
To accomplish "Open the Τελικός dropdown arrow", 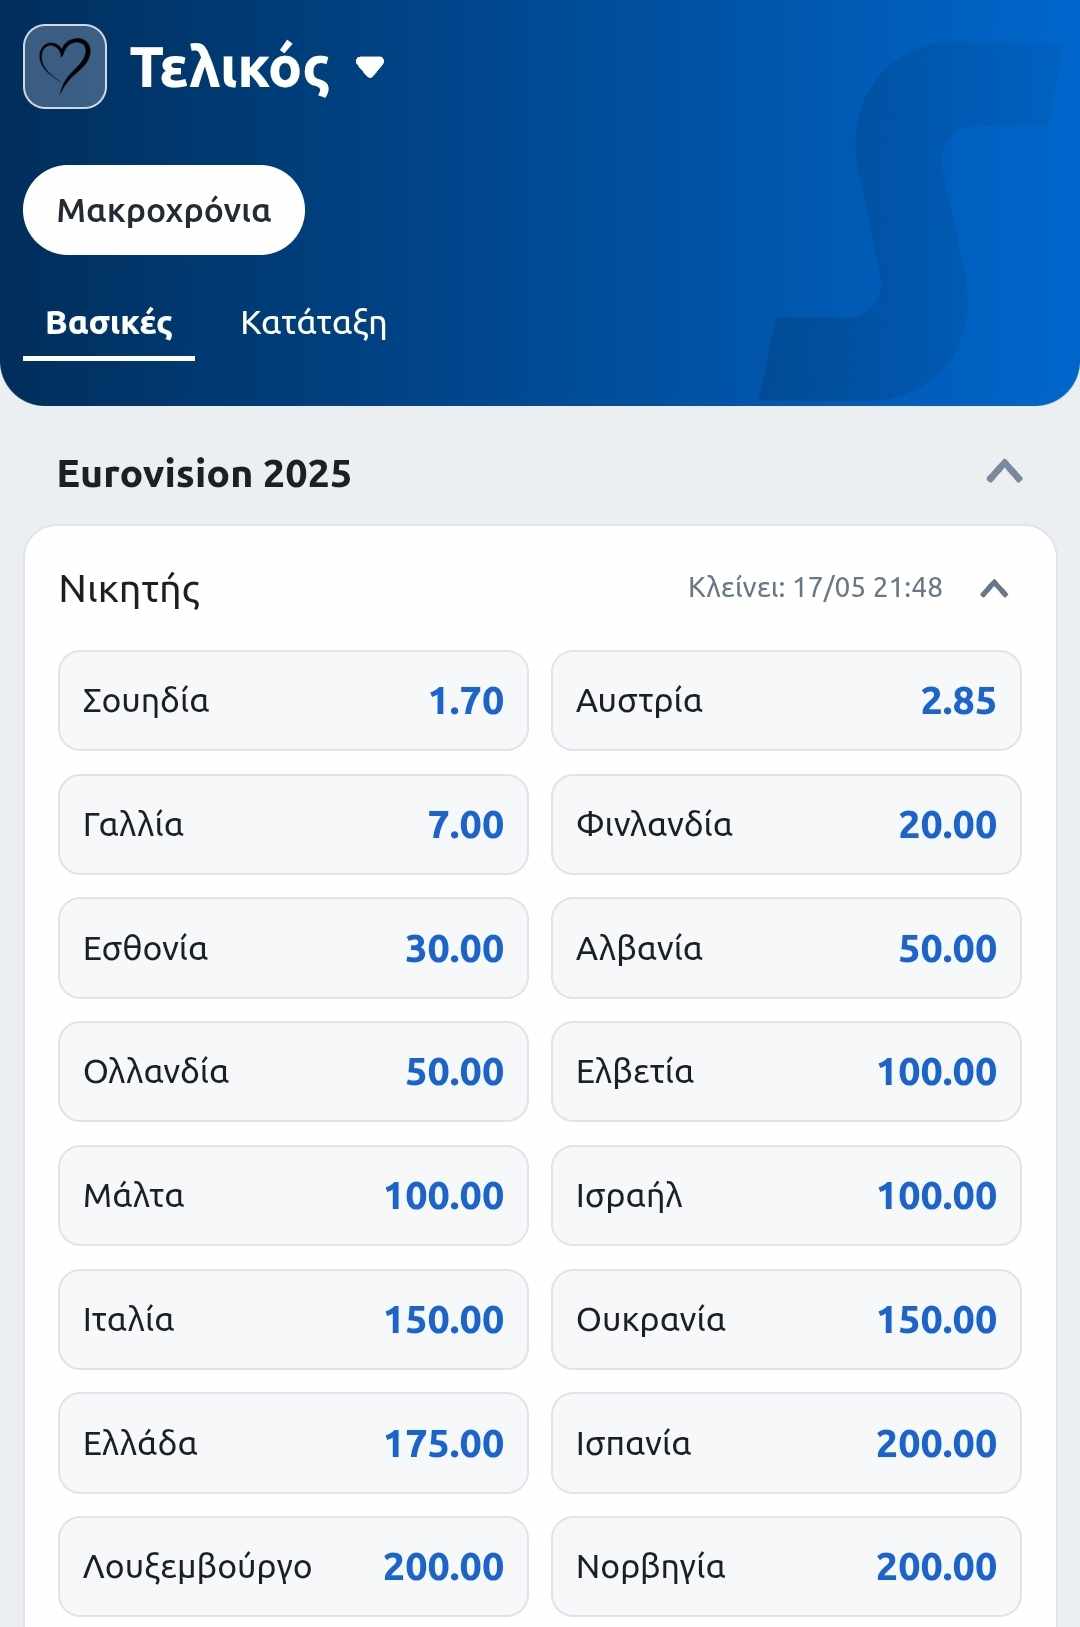I will click(x=370, y=67).
